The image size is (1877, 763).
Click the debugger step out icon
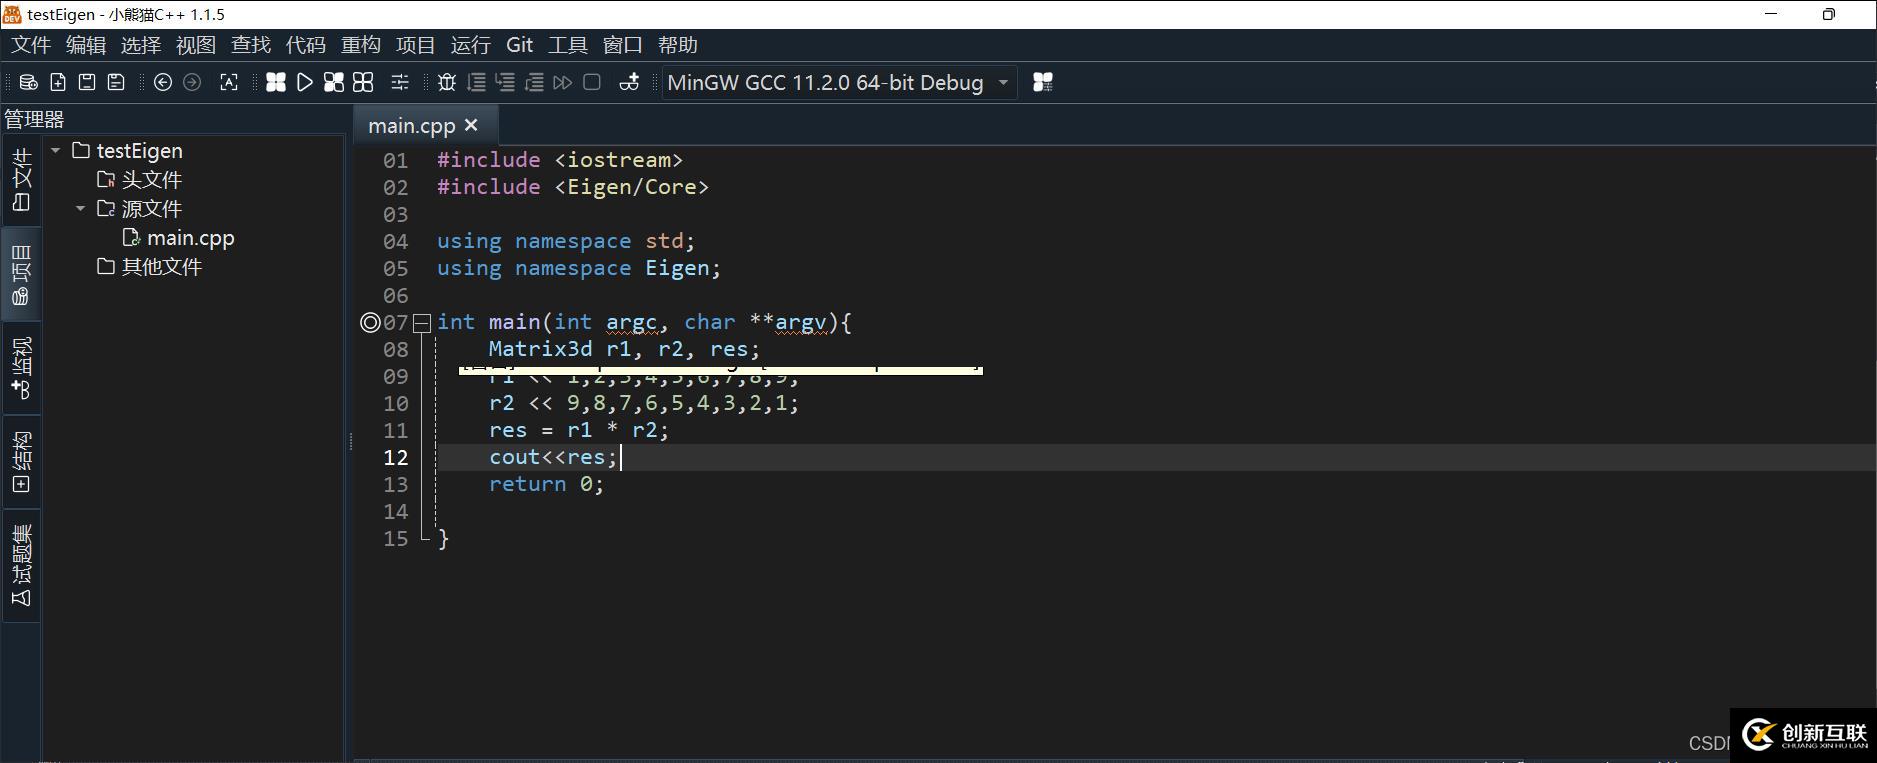534,83
